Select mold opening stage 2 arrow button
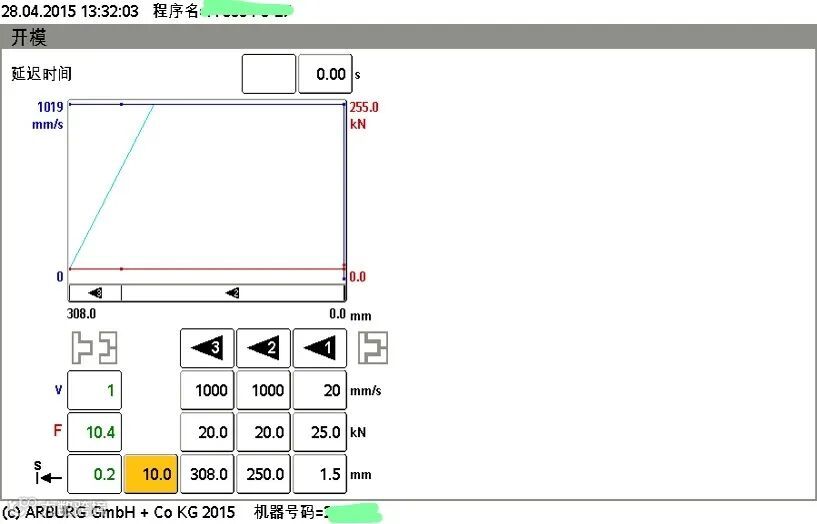The height and width of the screenshot is (524, 817). (x=264, y=348)
